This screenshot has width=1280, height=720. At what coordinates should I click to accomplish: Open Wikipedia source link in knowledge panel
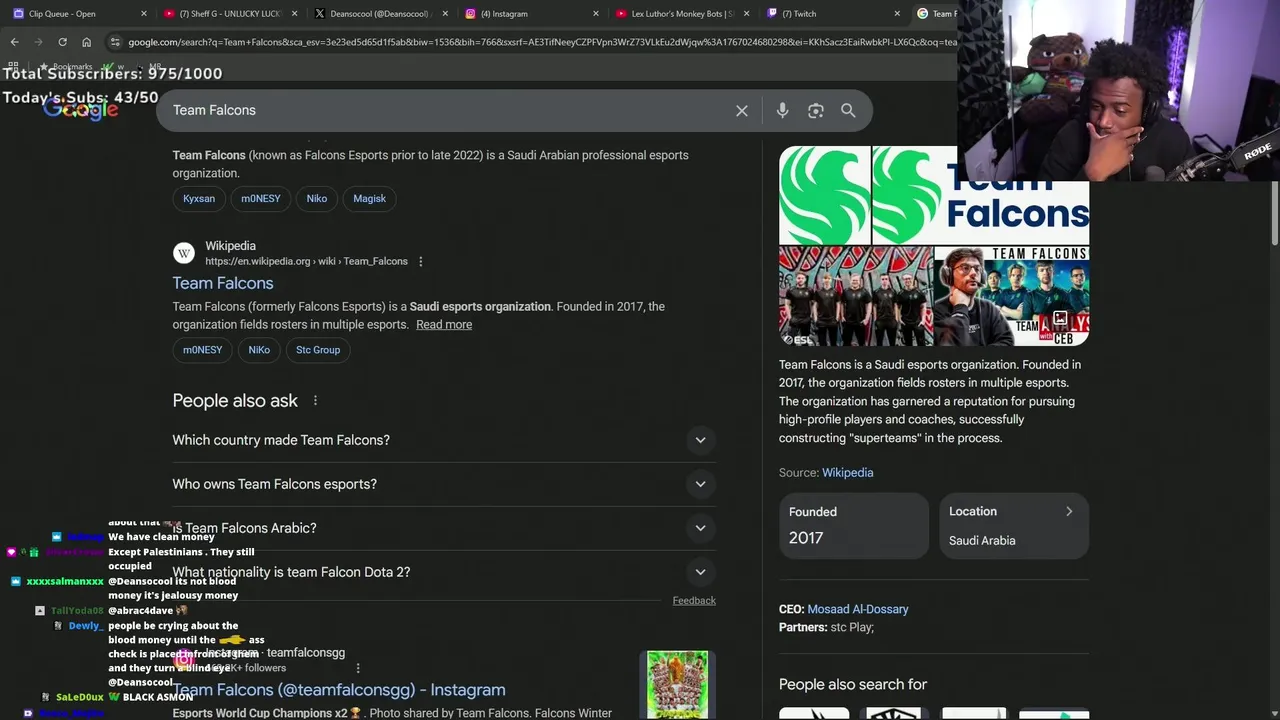[x=847, y=473]
